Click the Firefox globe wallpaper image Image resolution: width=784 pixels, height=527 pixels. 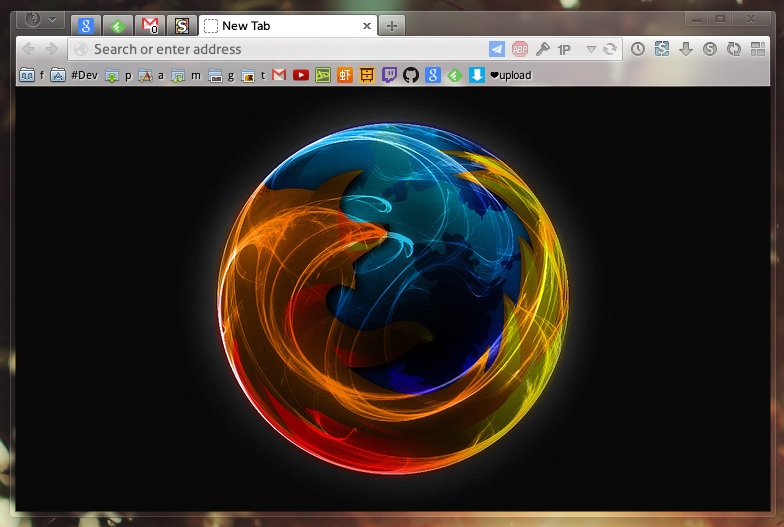click(x=393, y=298)
